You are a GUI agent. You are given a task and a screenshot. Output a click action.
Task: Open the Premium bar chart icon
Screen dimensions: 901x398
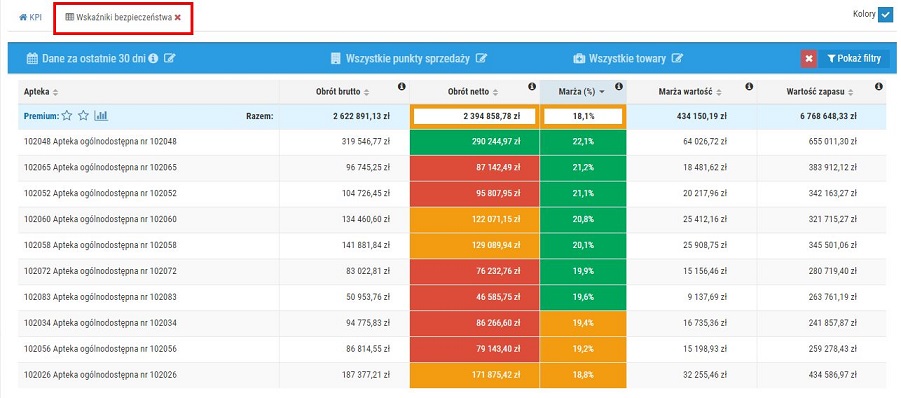[101, 116]
